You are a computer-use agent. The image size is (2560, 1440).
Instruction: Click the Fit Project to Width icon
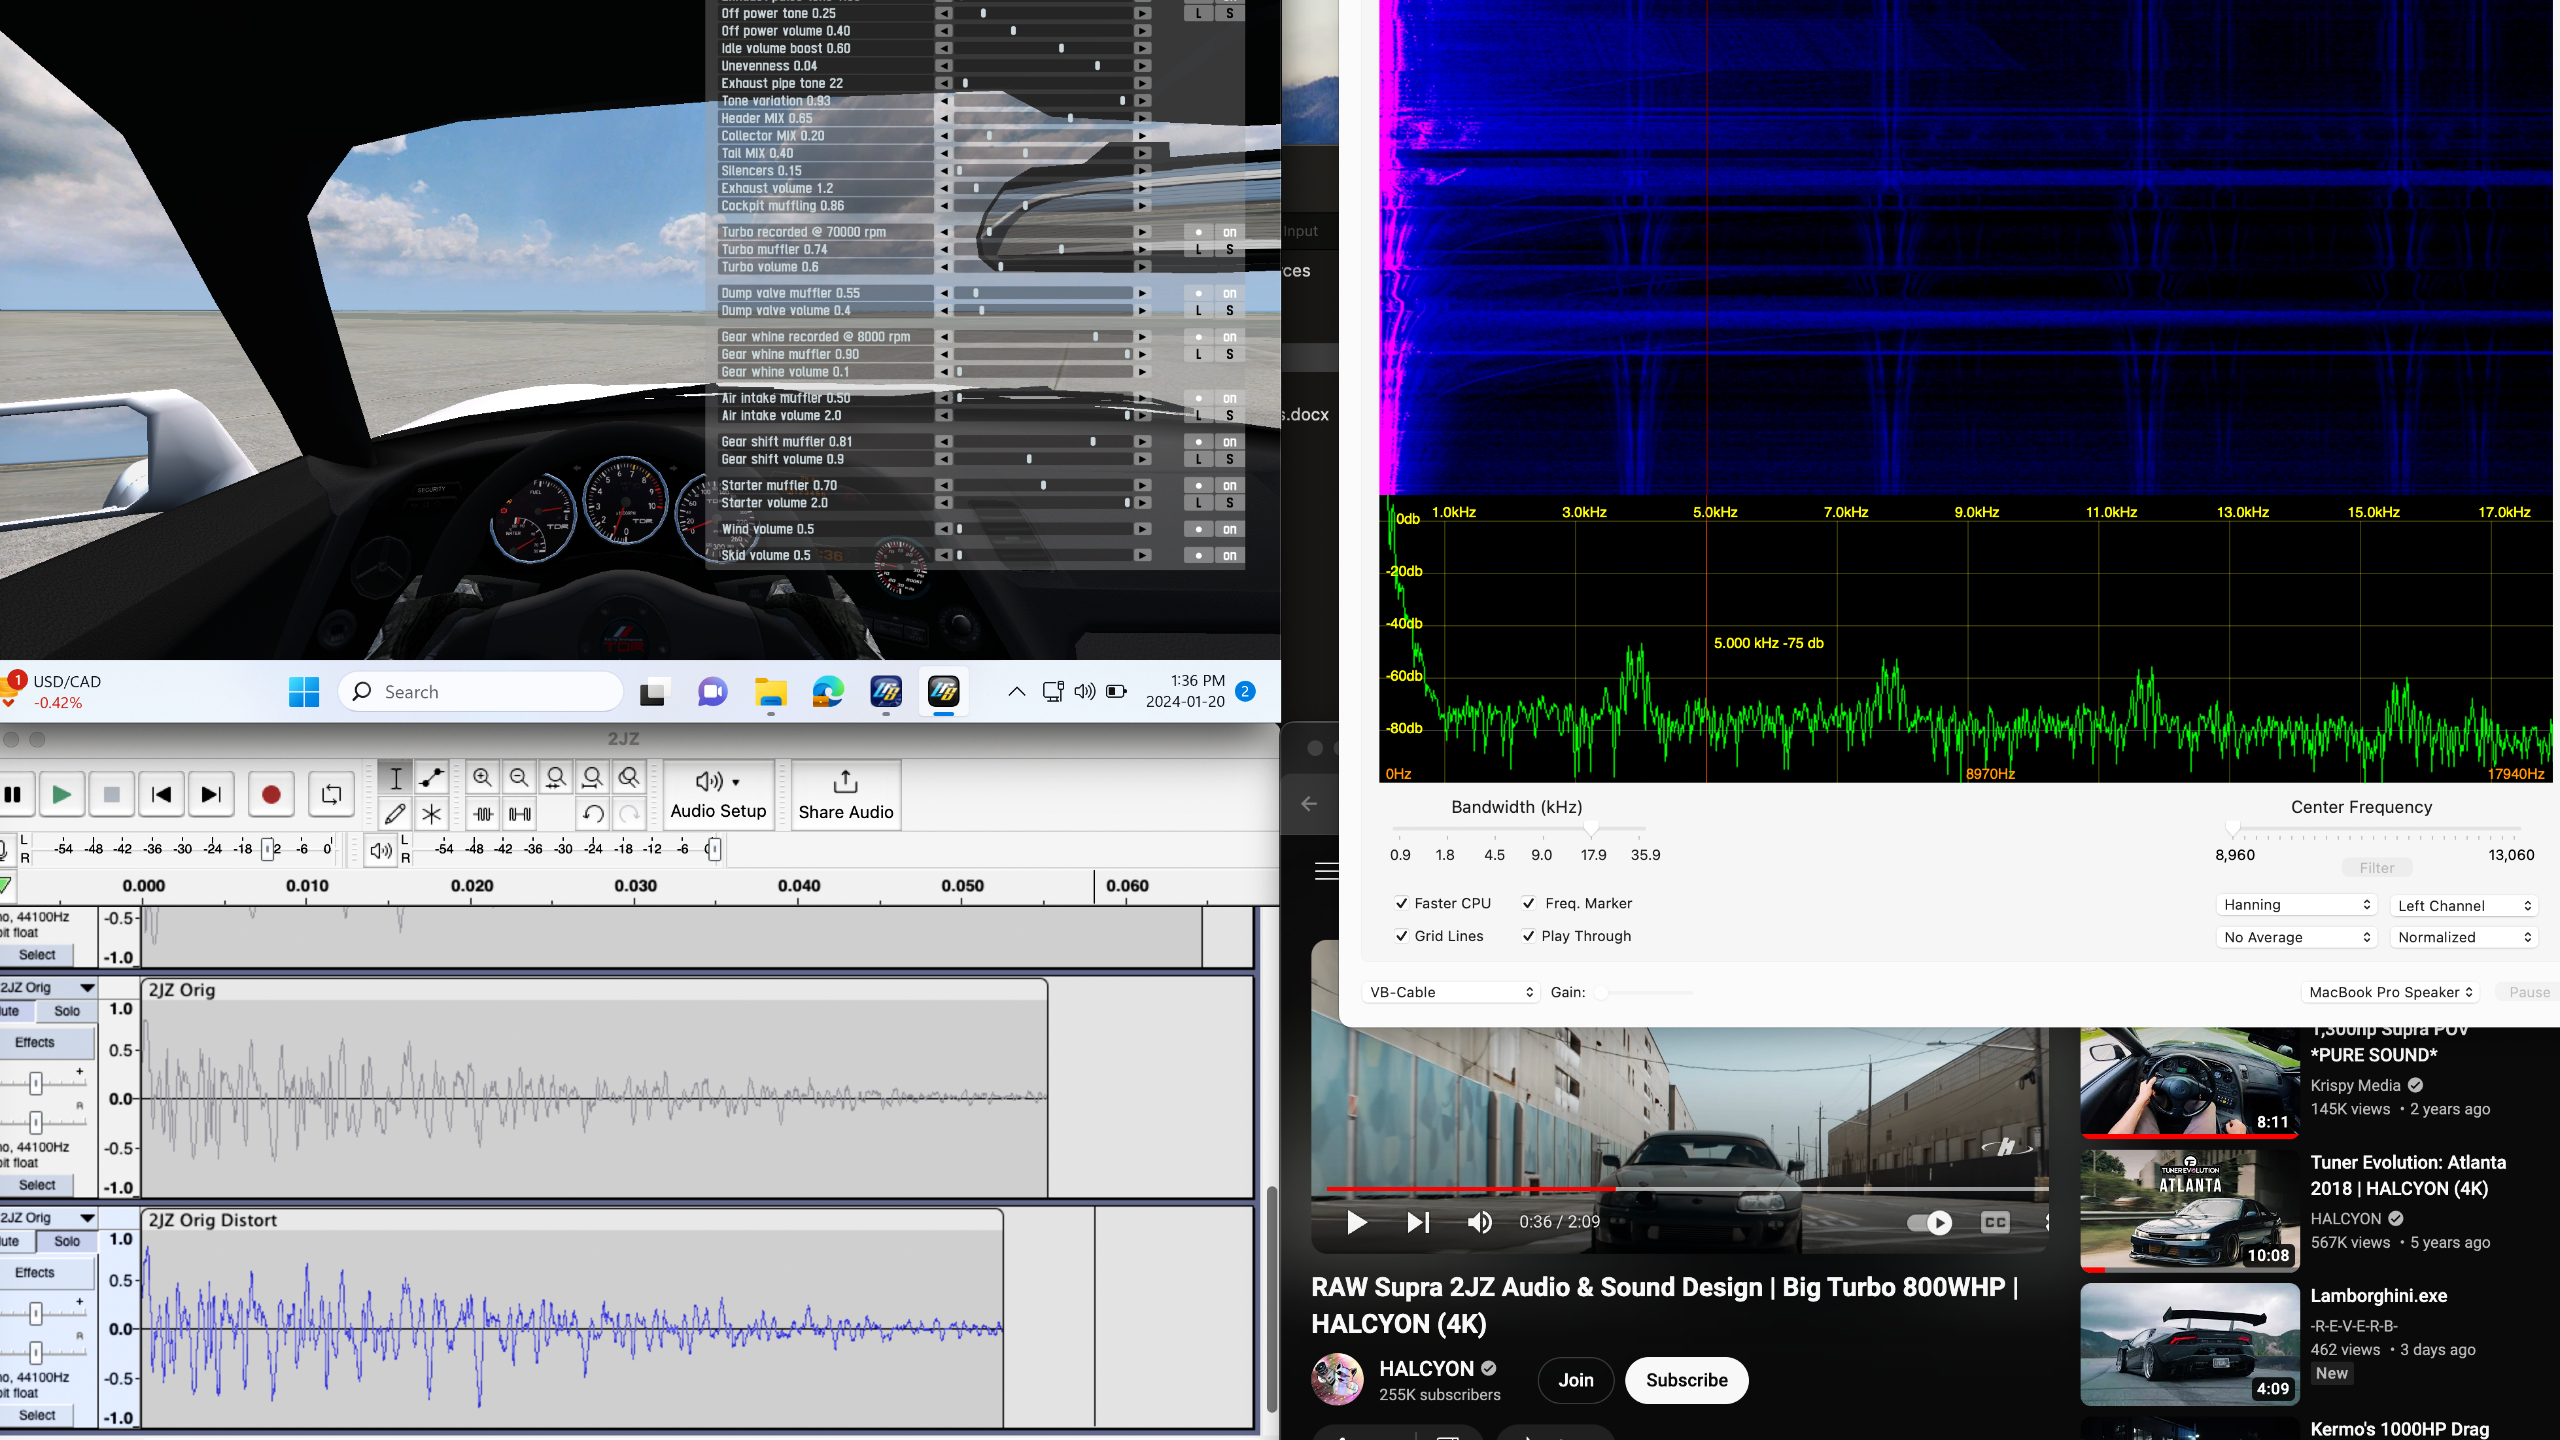click(x=593, y=777)
